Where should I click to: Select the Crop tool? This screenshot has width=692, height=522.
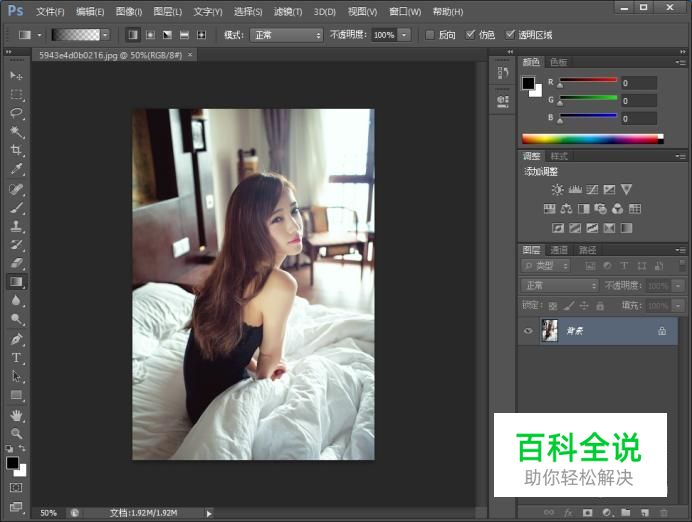17,151
